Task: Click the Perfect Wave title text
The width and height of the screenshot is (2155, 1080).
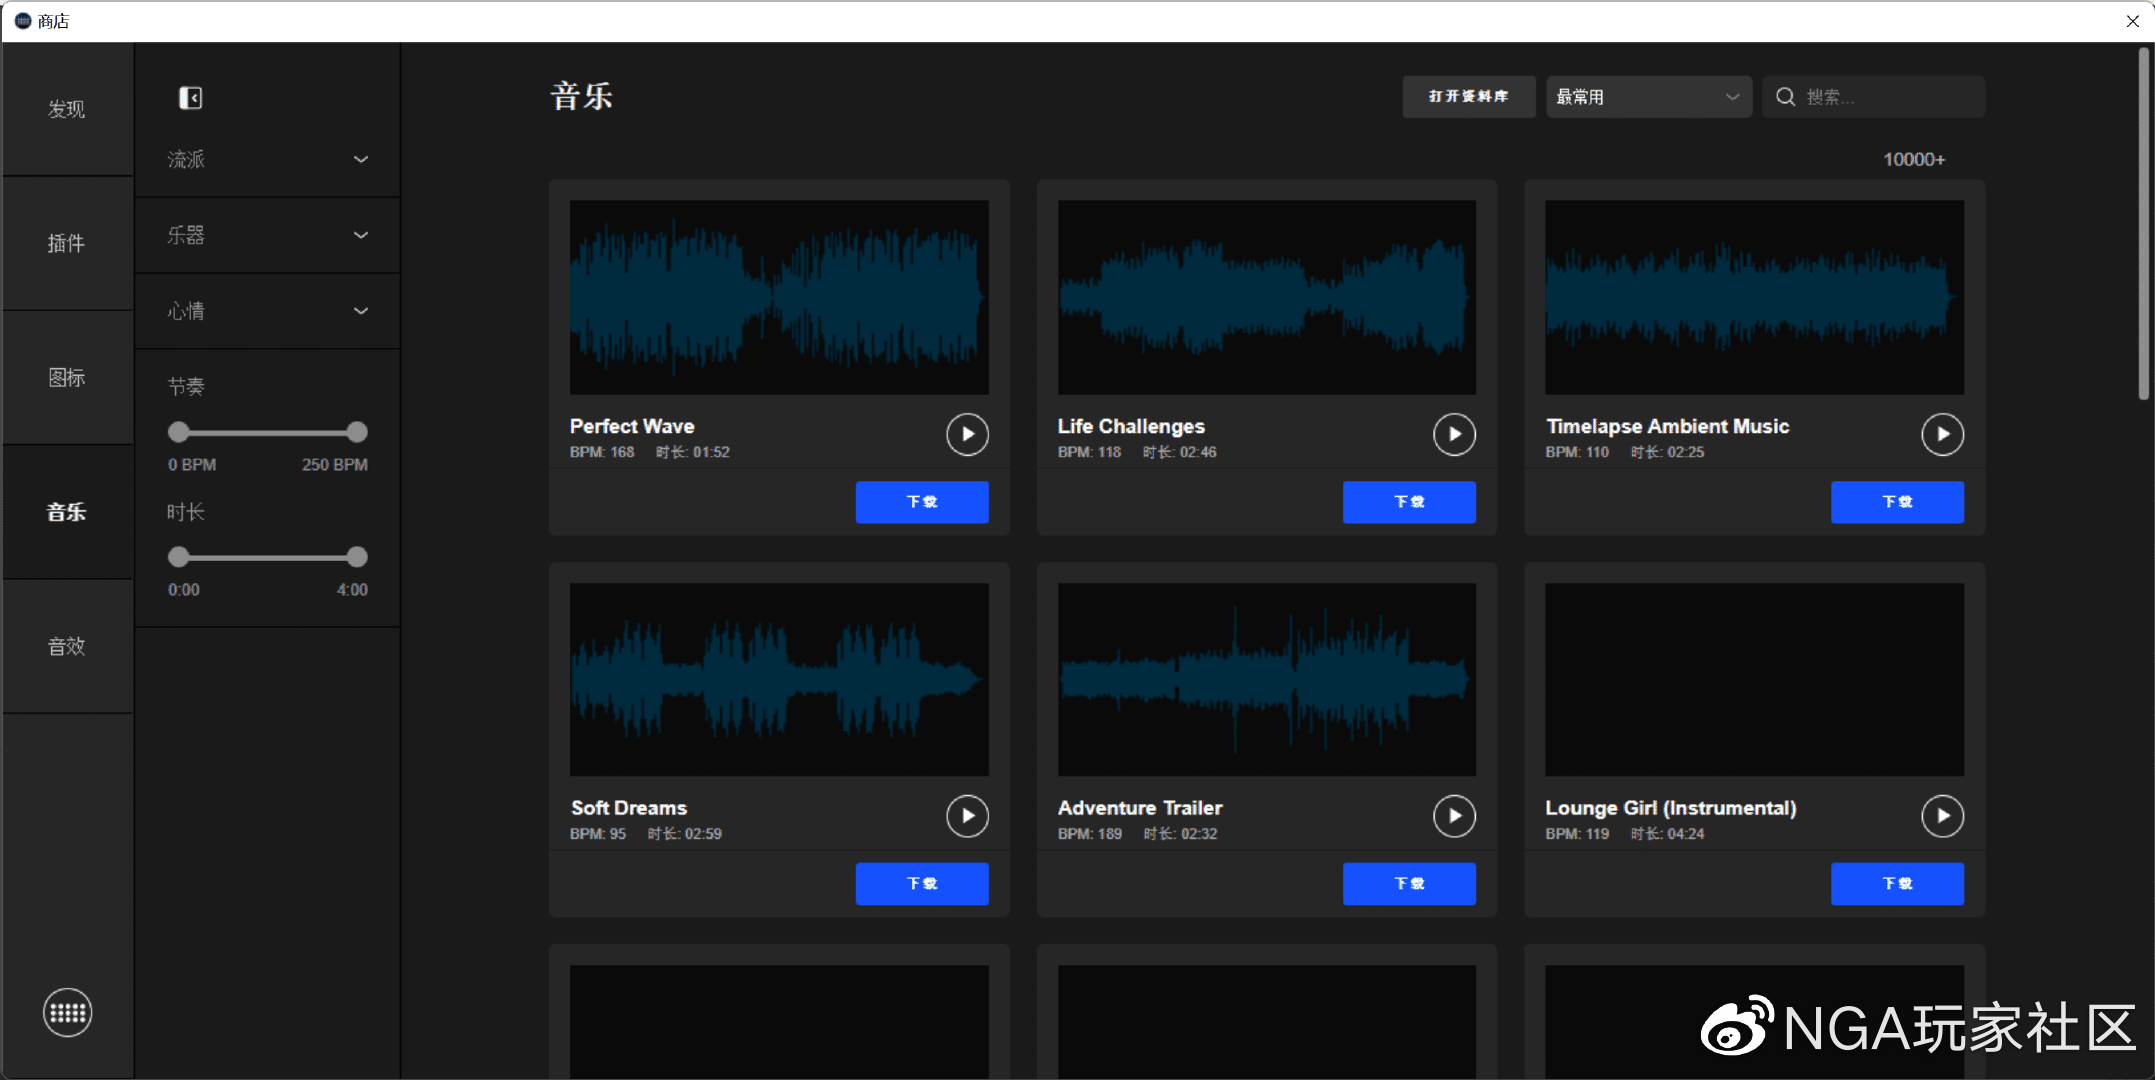Action: pyautogui.click(x=632, y=426)
